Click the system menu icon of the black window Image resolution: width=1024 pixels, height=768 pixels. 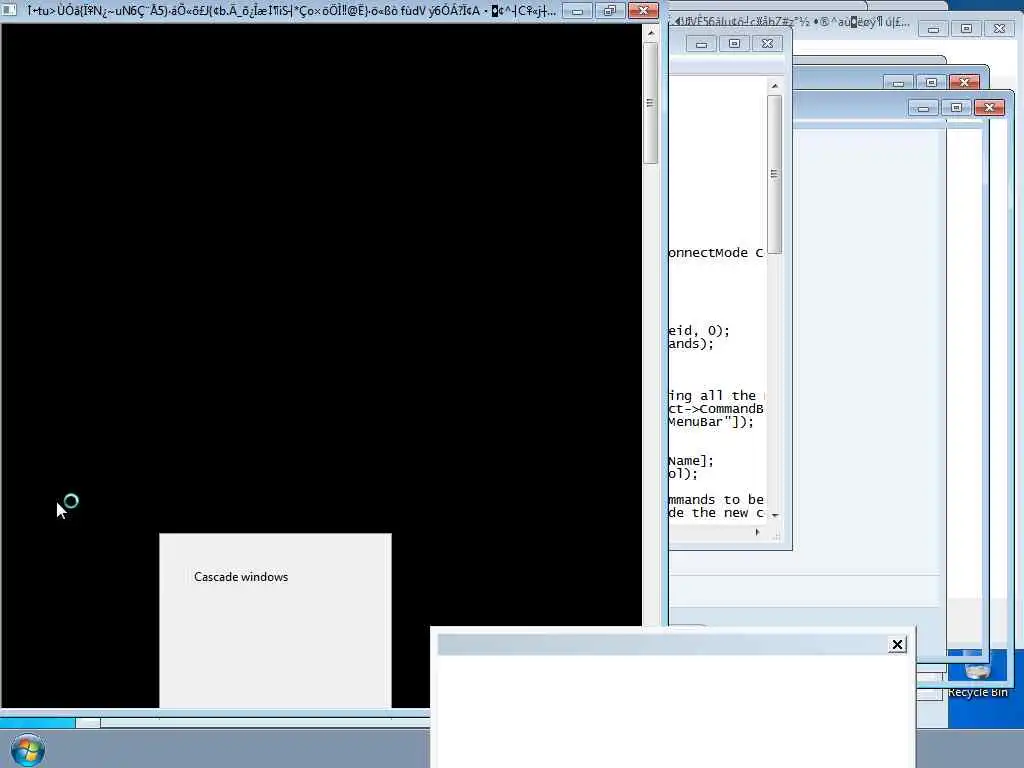[9, 10]
